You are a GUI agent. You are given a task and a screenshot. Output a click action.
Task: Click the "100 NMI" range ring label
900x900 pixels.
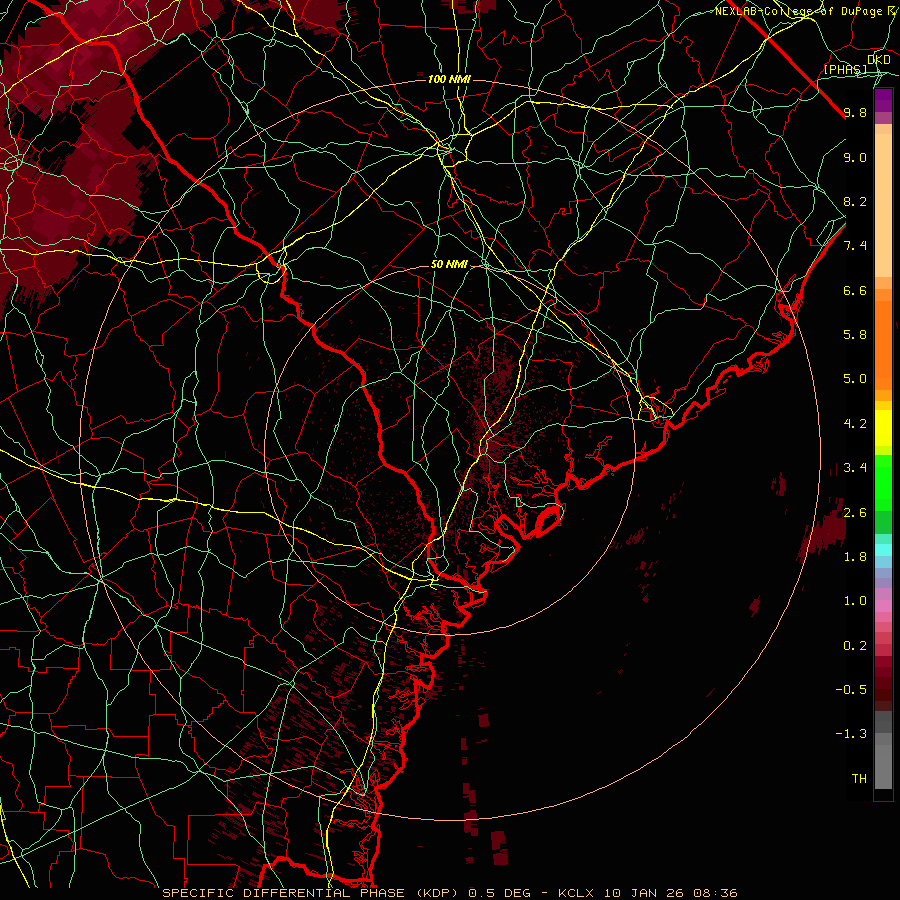449,79
